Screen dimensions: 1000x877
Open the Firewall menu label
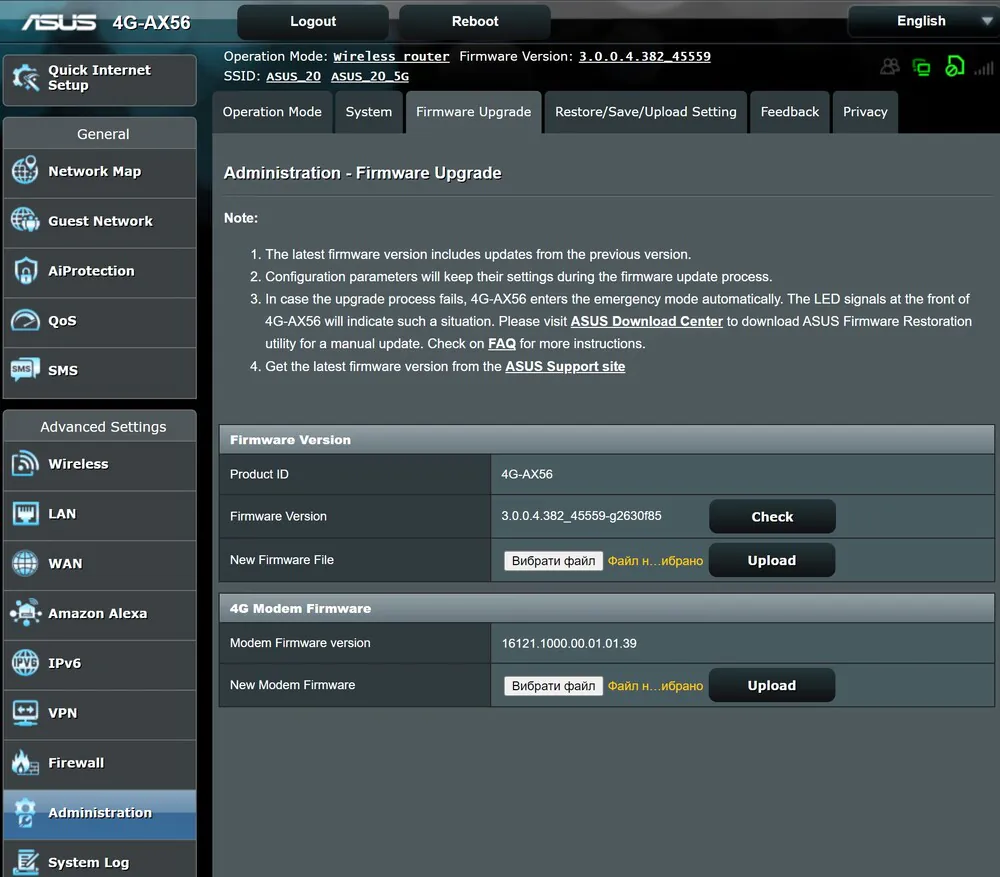pyautogui.click(x=76, y=763)
